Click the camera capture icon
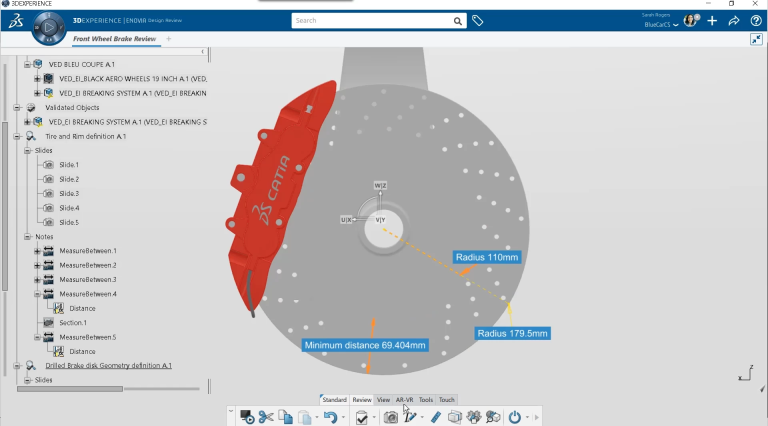This screenshot has width=768, height=426. pyautogui.click(x=391, y=416)
